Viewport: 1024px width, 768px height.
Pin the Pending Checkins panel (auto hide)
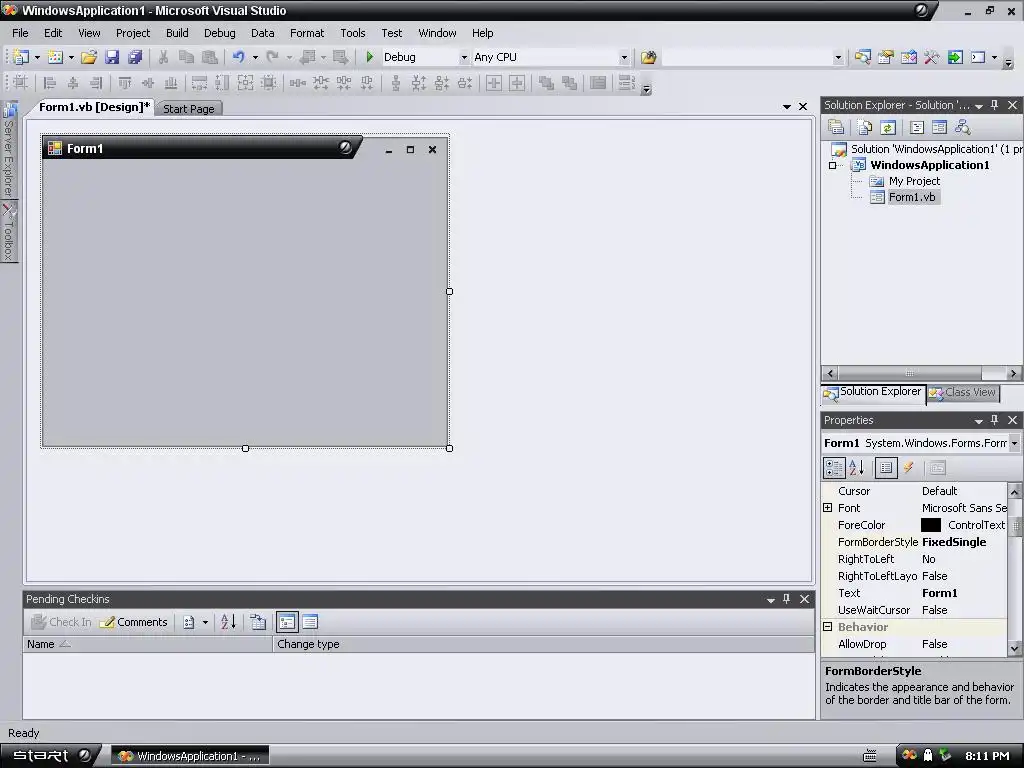pos(786,599)
